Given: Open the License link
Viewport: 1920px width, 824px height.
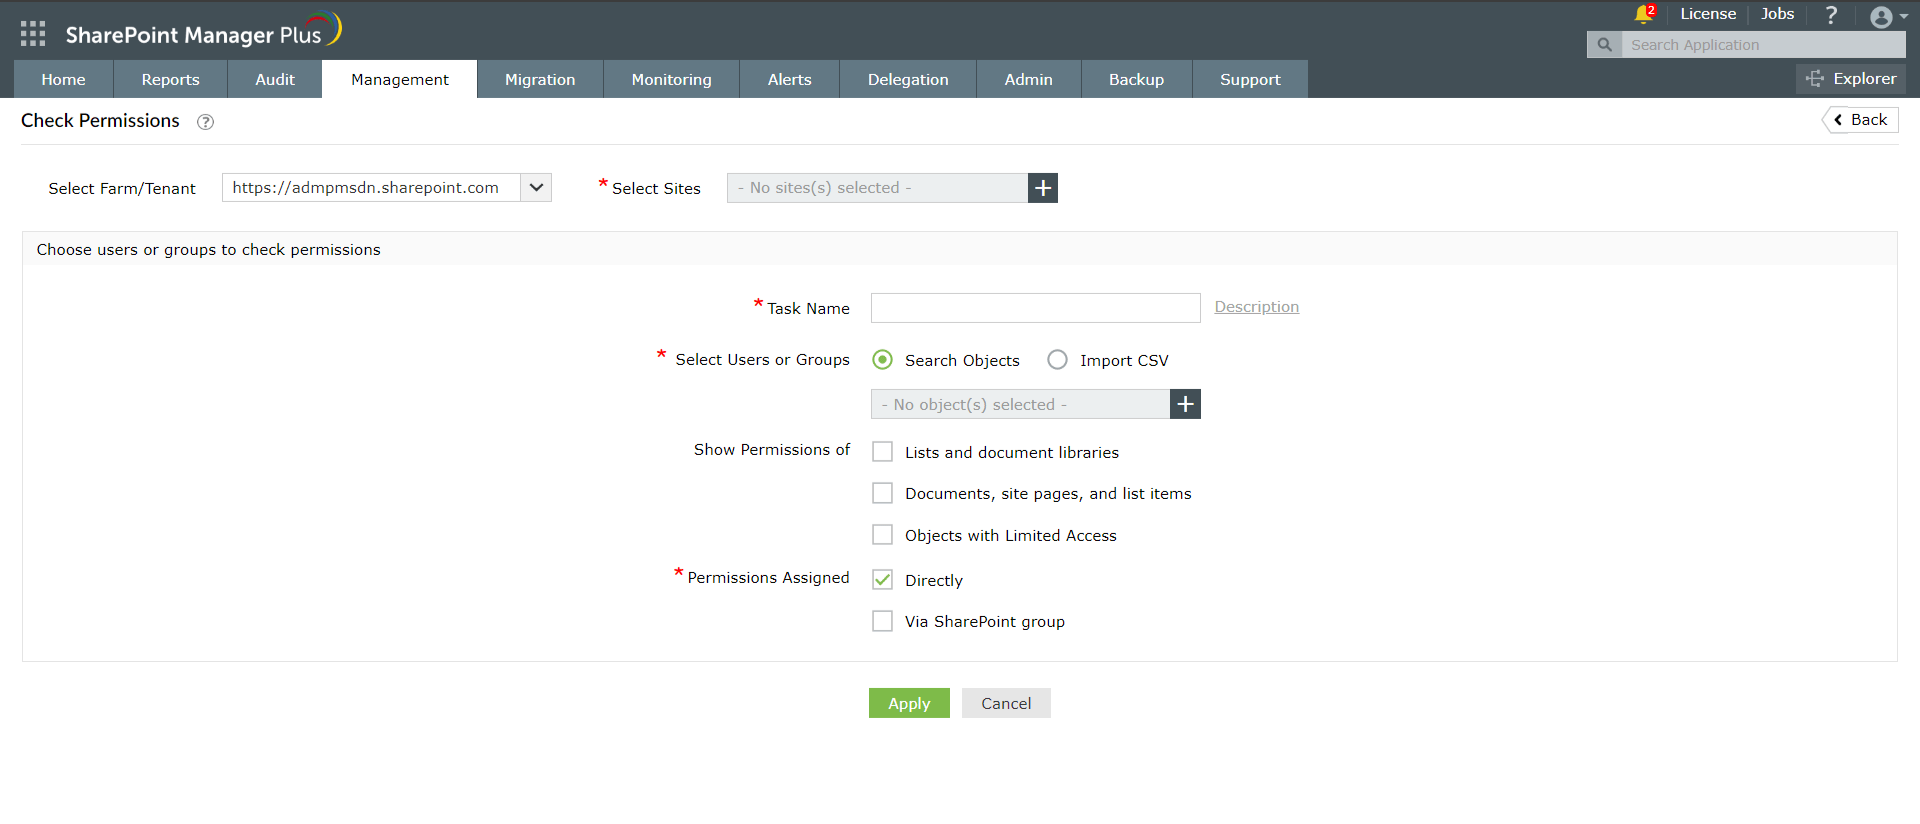Looking at the screenshot, I should pos(1708,14).
